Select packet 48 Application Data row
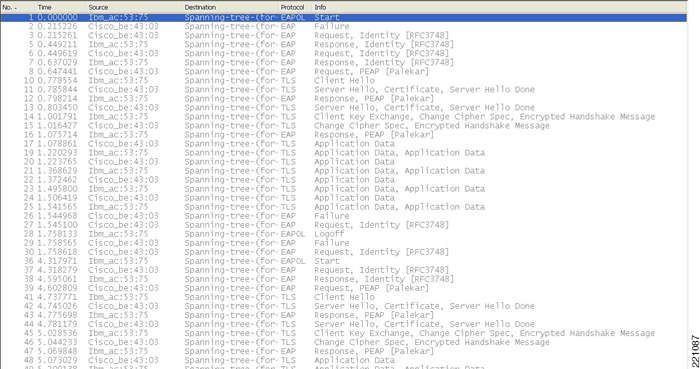 pos(344,360)
